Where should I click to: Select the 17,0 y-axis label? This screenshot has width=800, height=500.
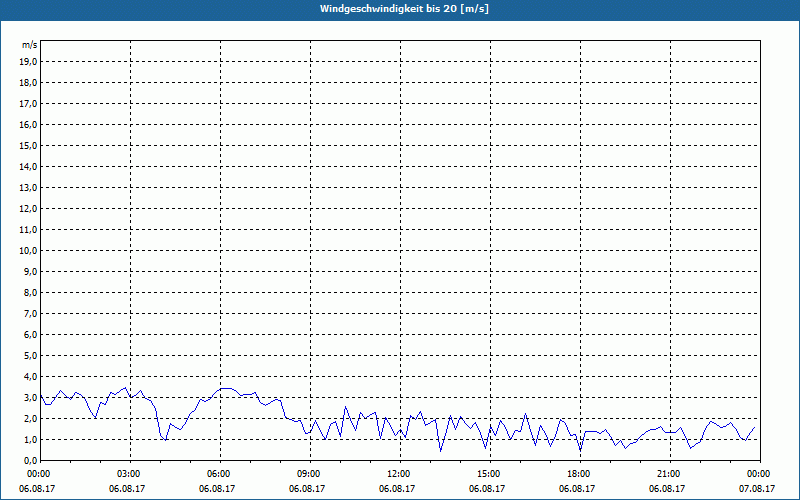pos(28,104)
